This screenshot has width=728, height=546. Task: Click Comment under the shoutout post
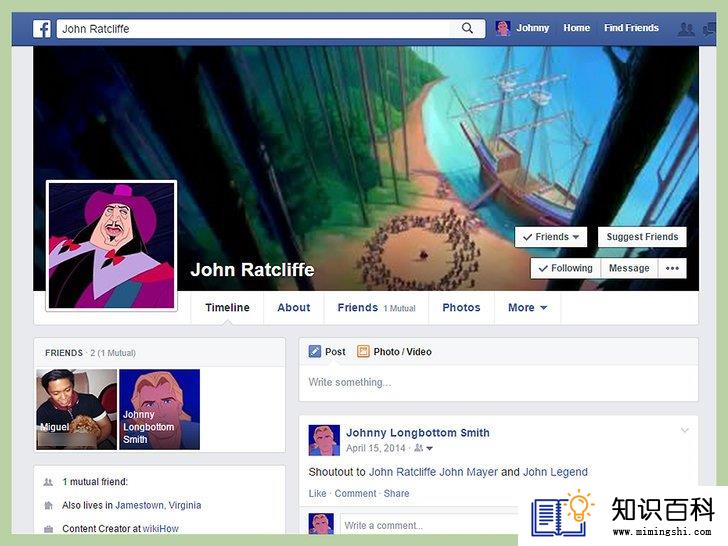[355, 494]
